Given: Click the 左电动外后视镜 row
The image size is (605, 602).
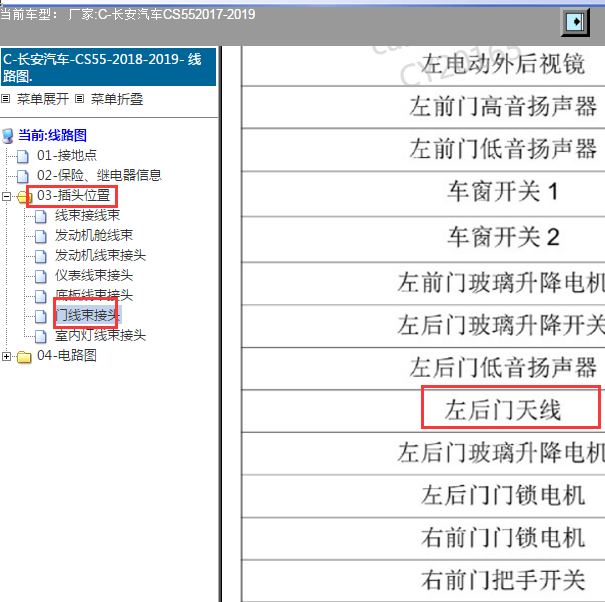Looking at the screenshot, I should (x=423, y=66).
